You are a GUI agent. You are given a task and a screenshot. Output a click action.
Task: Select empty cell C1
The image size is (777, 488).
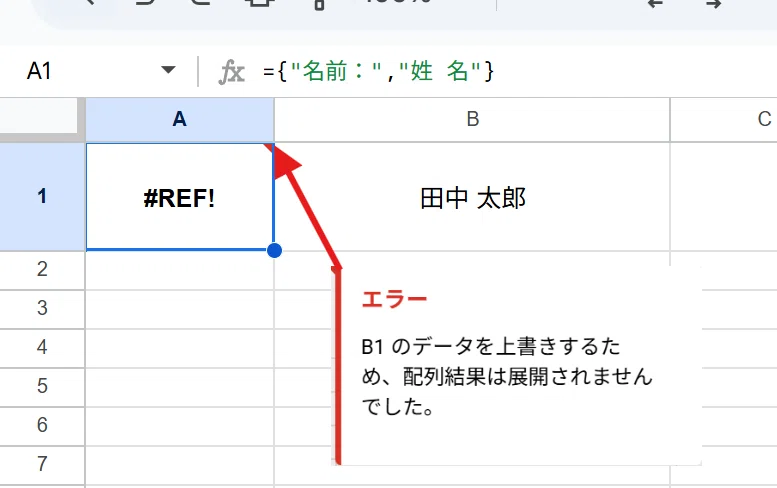point(724,197)
